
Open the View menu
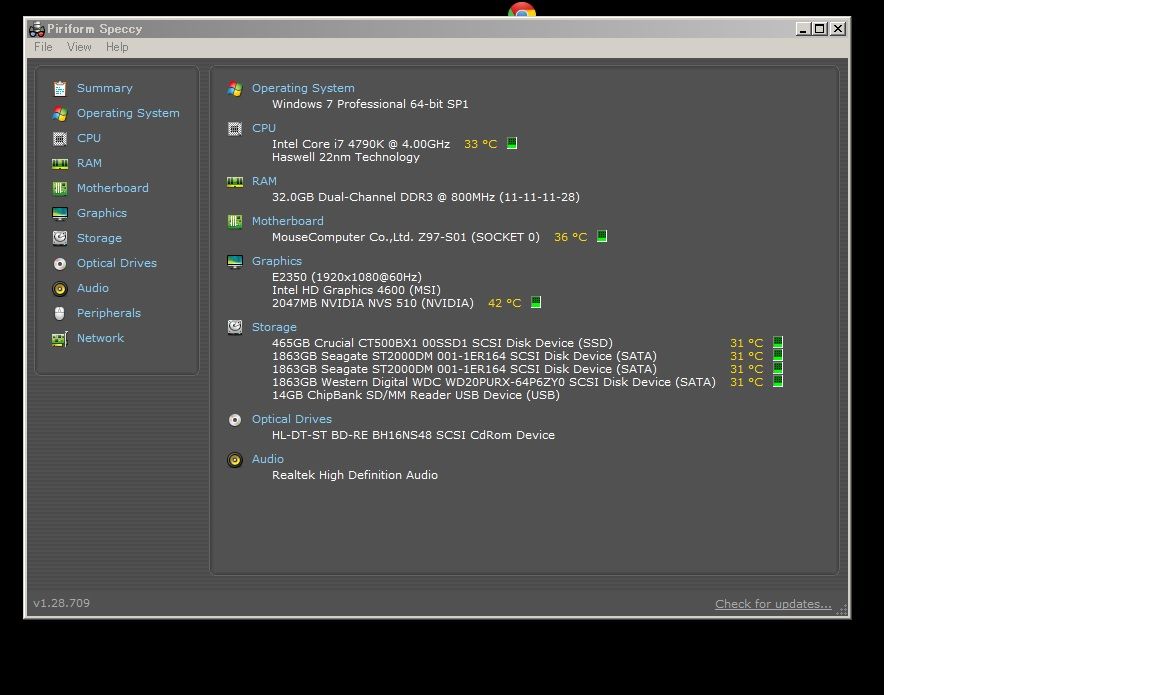(x=79, y=47)
